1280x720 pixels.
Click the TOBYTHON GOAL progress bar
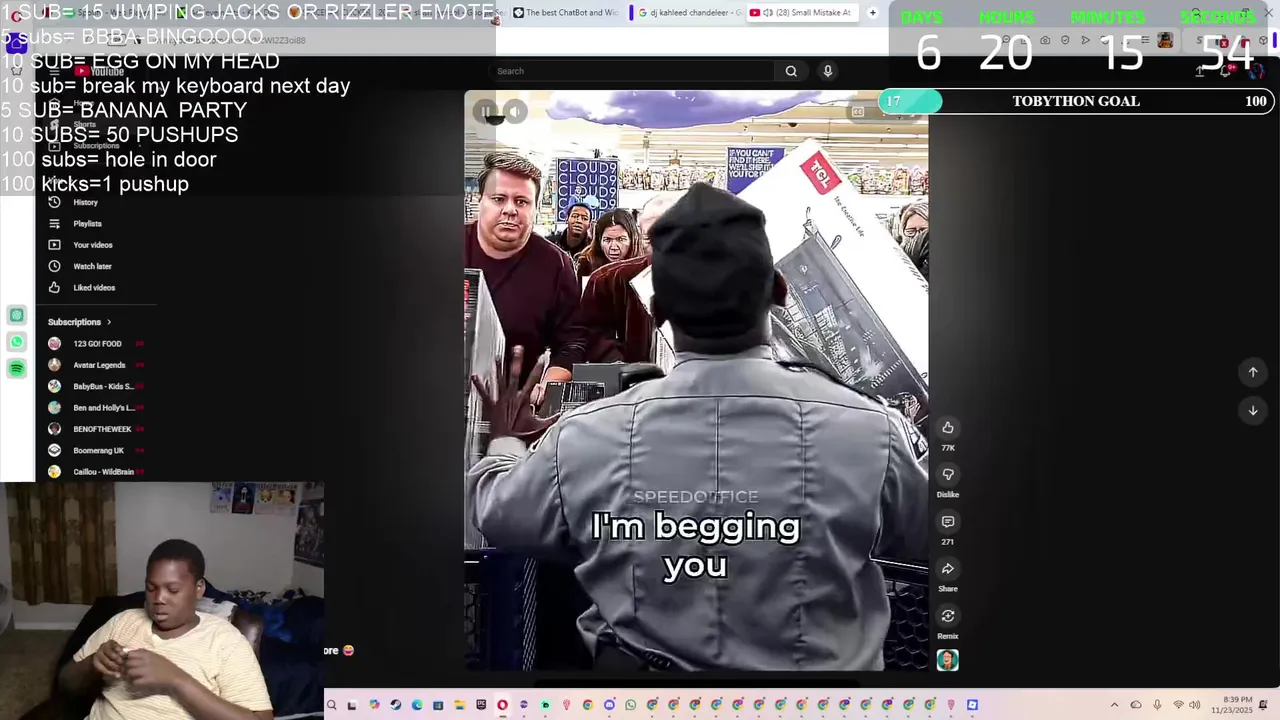[1075, 101]
